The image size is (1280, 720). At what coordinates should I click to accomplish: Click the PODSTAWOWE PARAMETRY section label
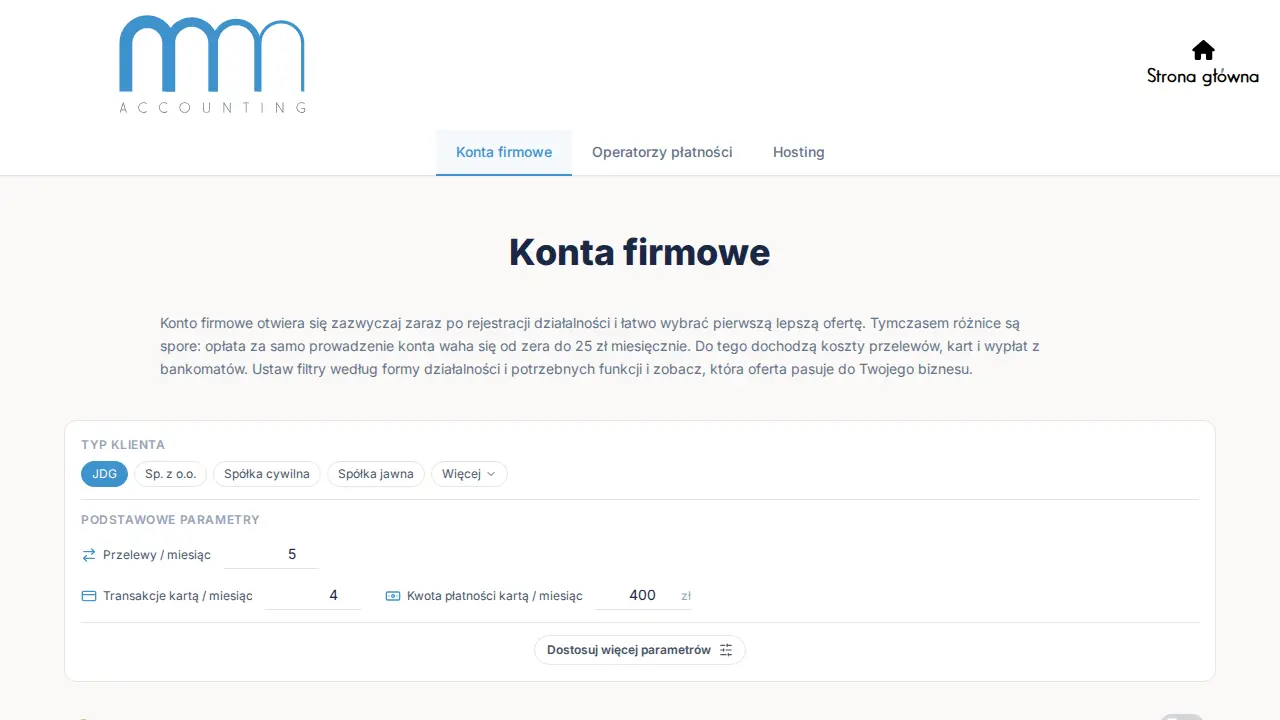coord(170,520)
